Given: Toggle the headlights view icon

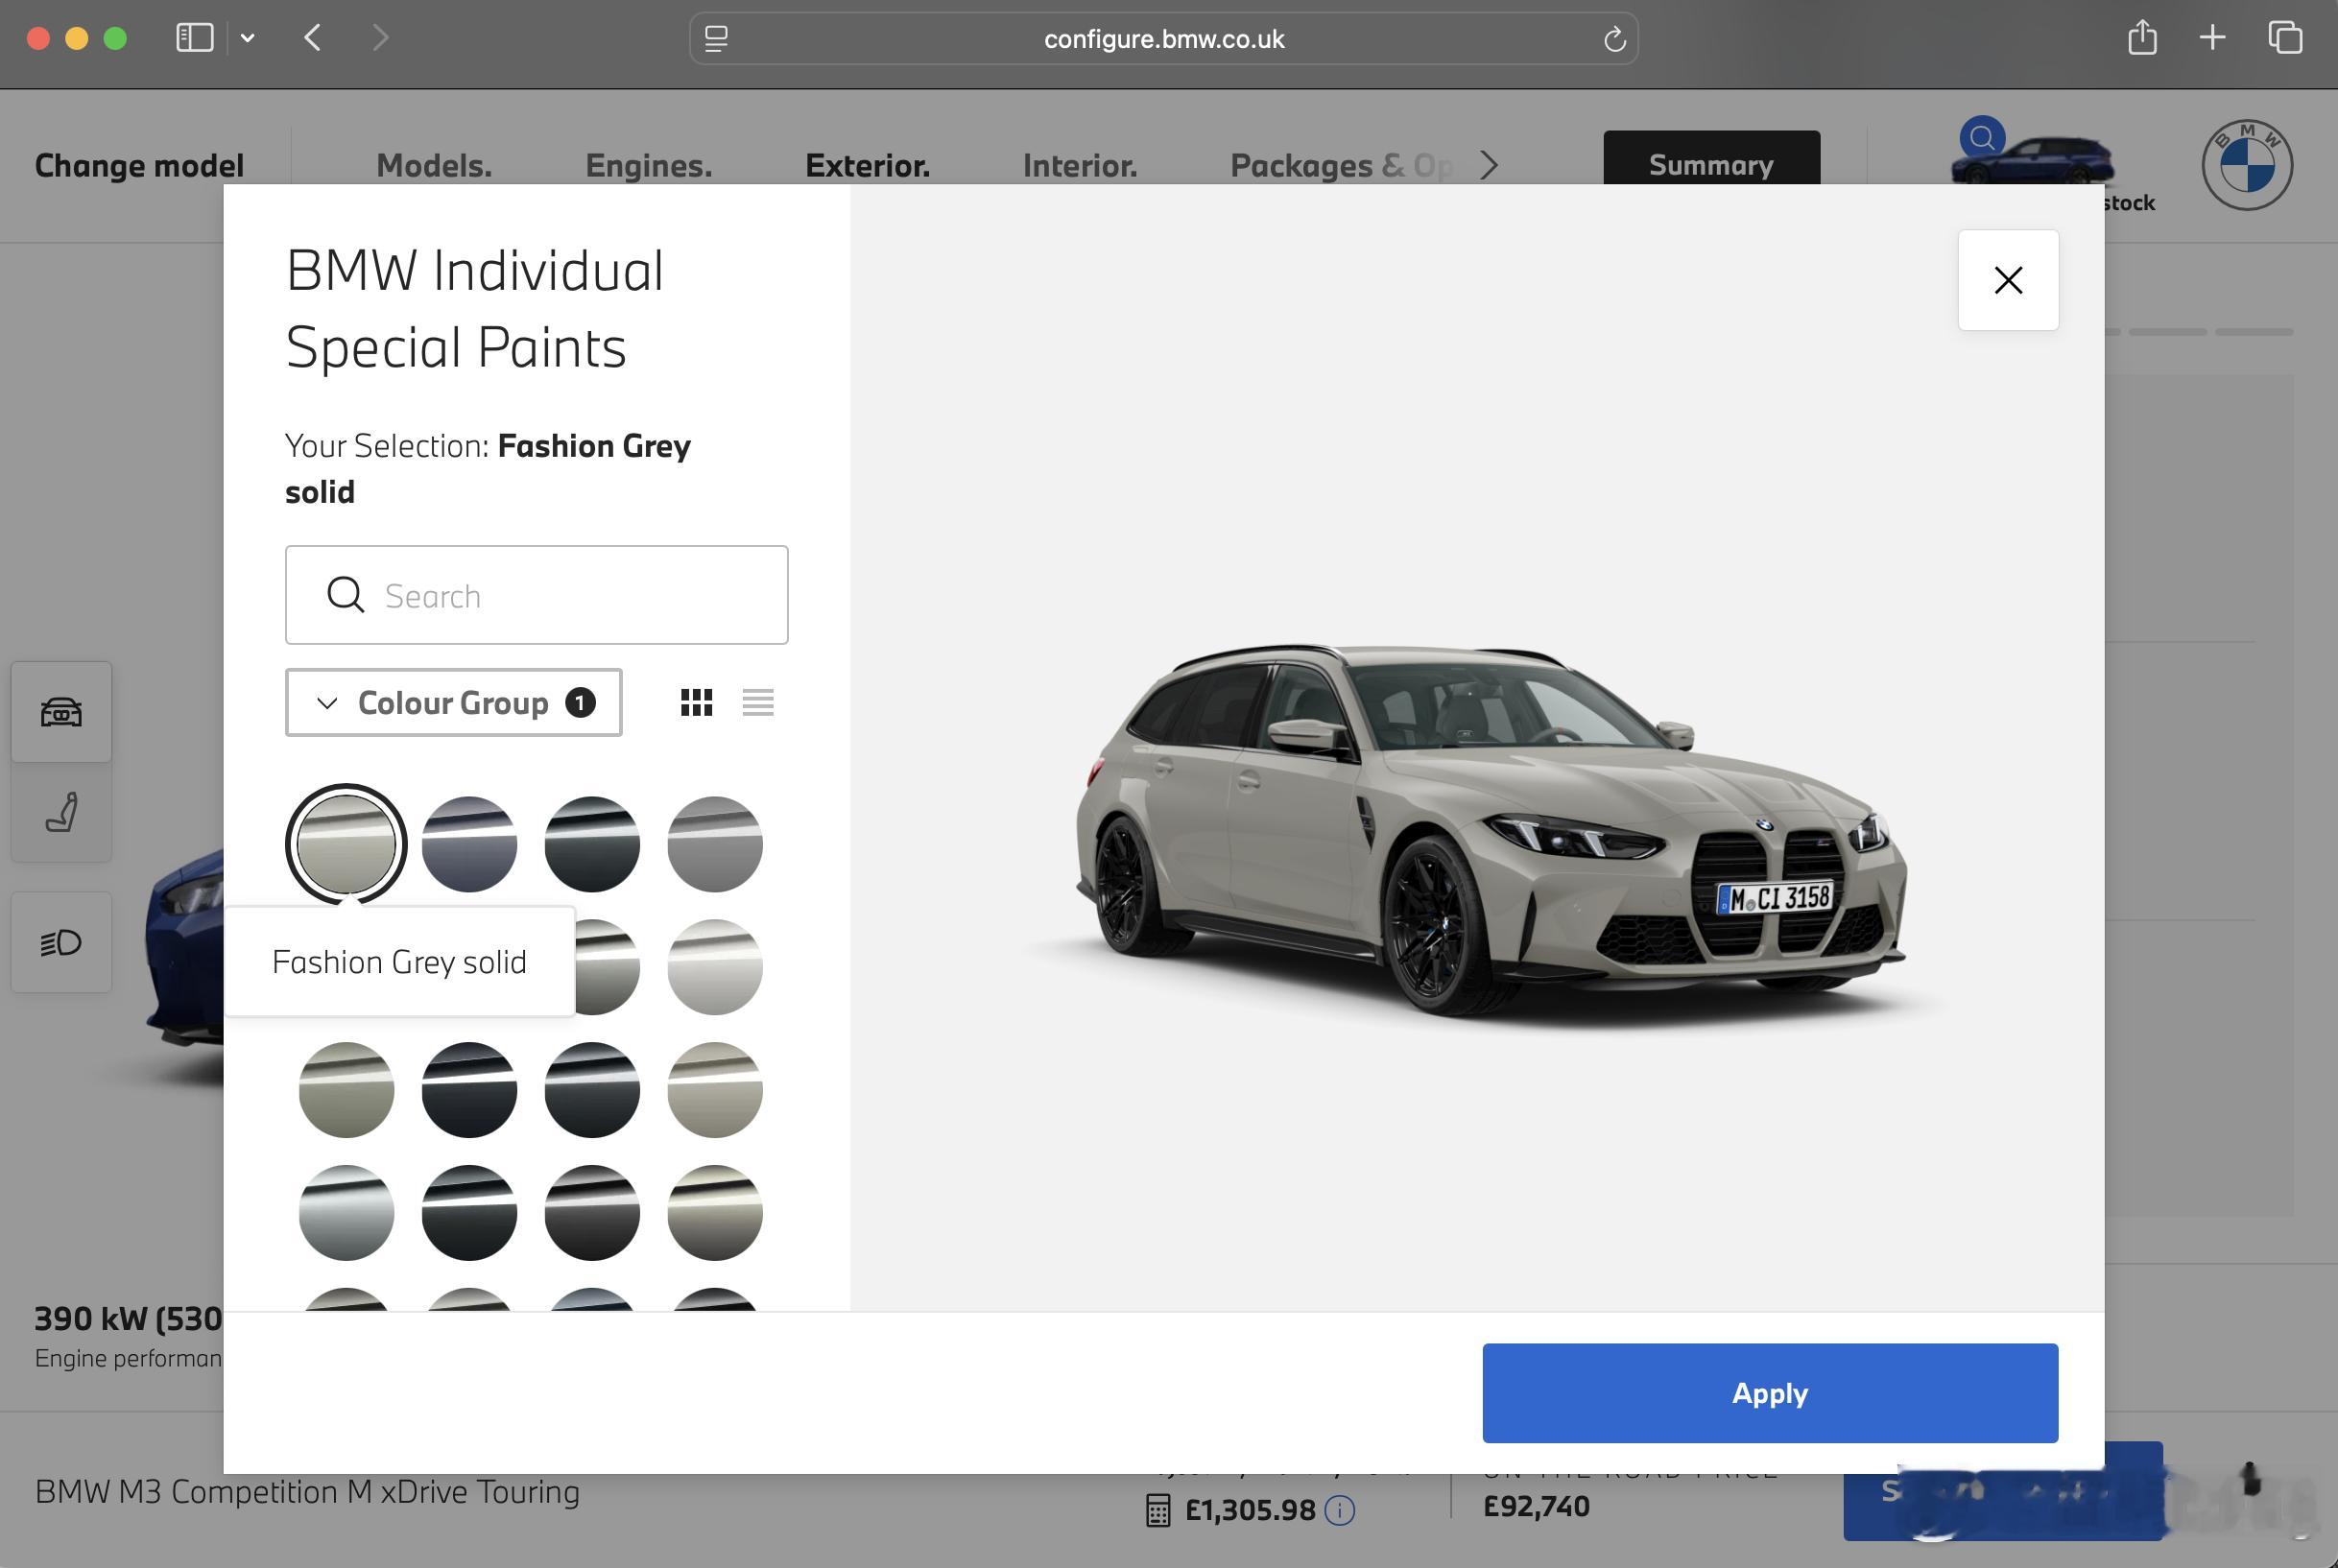Looking at the screenshot, I should 61,942.
